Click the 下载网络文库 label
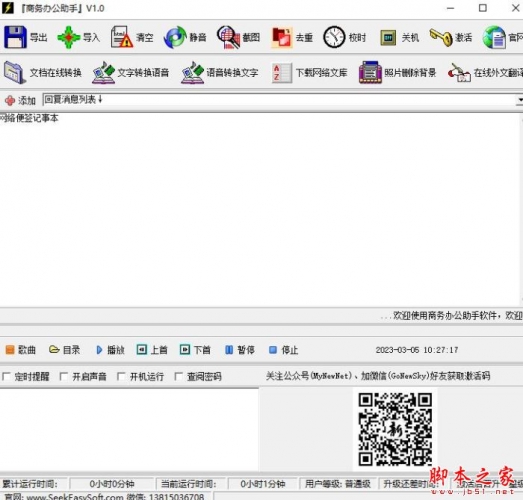Viewport: 523px width, 500px height. click(x=322, y=72)
